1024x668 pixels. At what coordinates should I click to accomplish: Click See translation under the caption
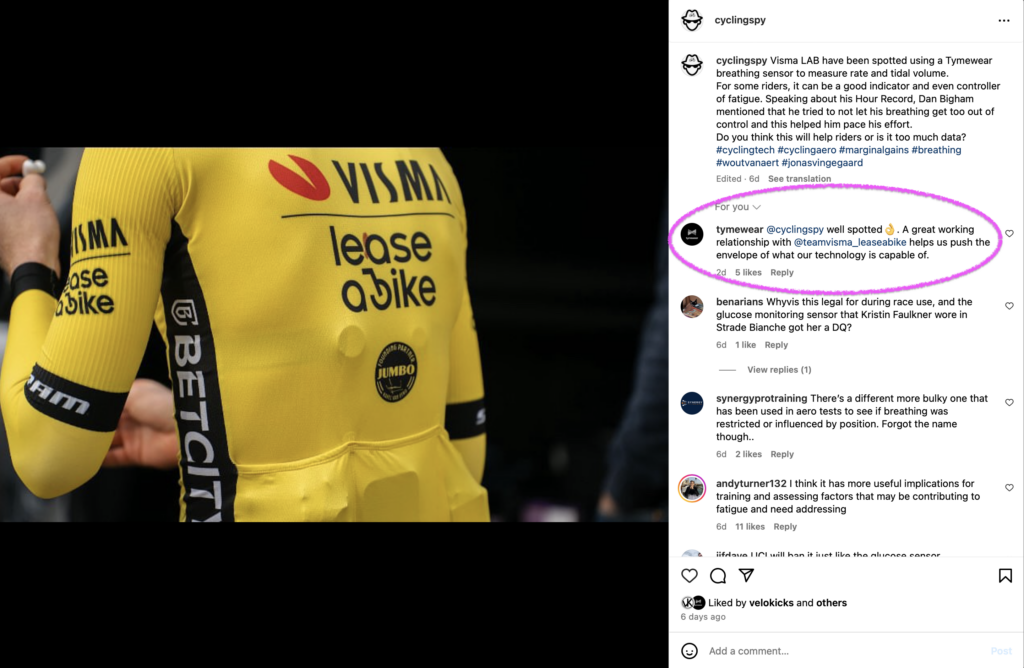(x=799, y=178)
